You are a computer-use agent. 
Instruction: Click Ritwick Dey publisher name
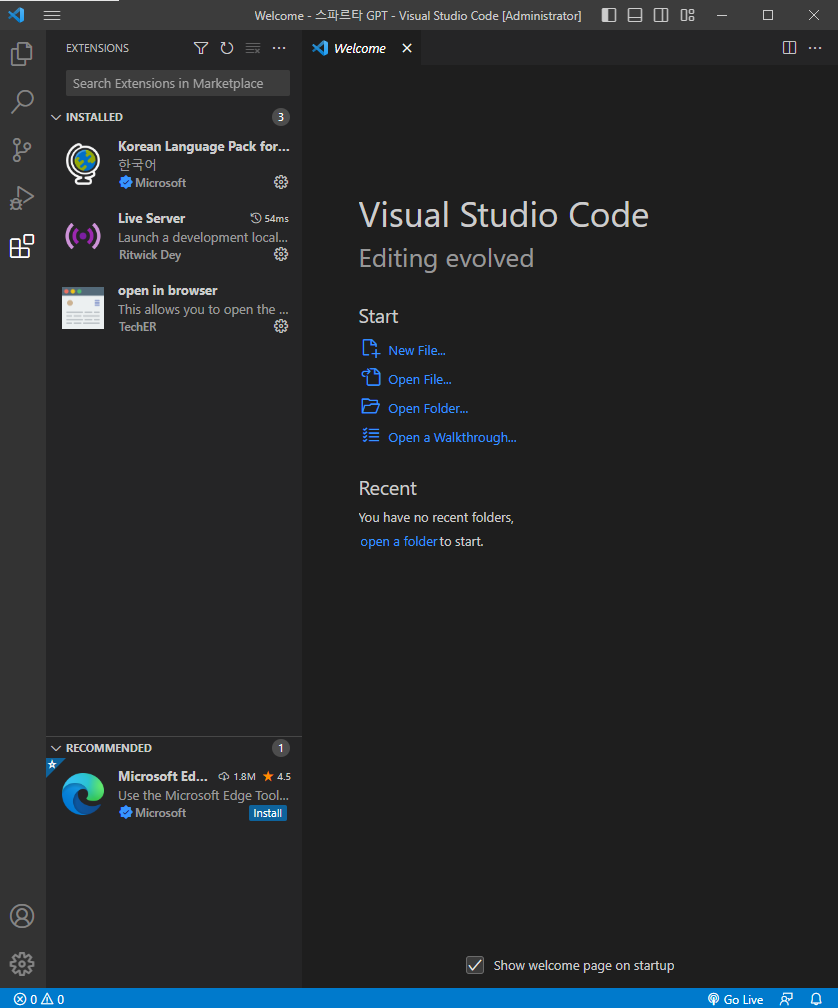[x=150, y=255]
